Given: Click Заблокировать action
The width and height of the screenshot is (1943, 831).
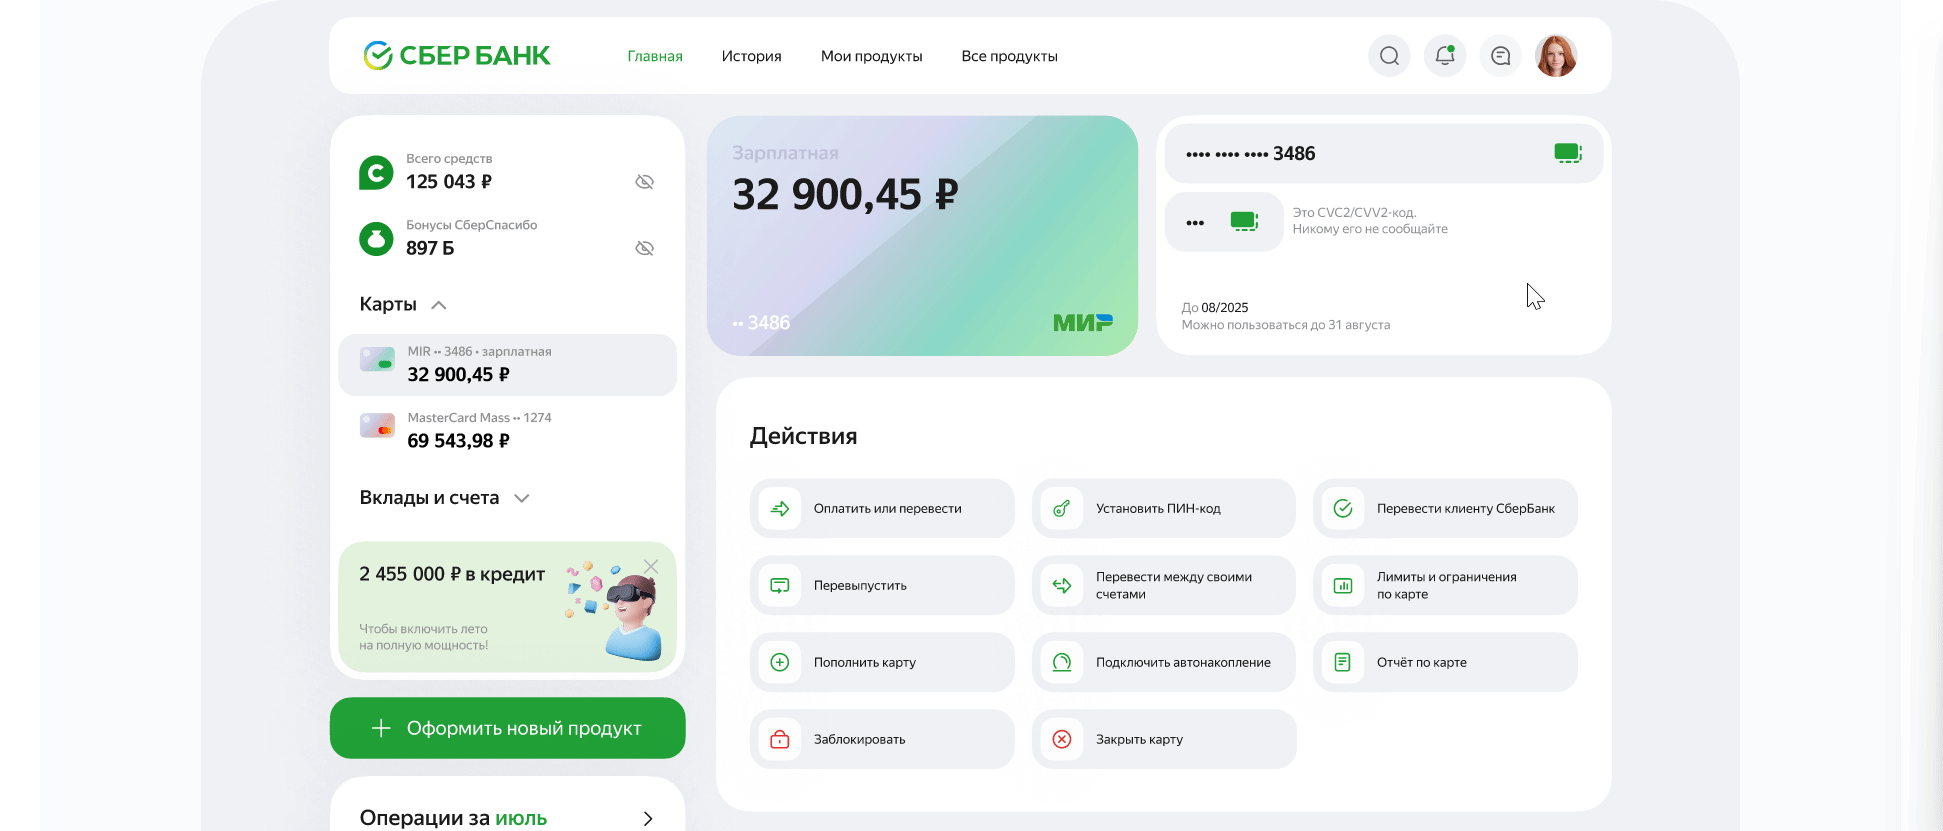Looking at the screenshot, I should 882,739.
